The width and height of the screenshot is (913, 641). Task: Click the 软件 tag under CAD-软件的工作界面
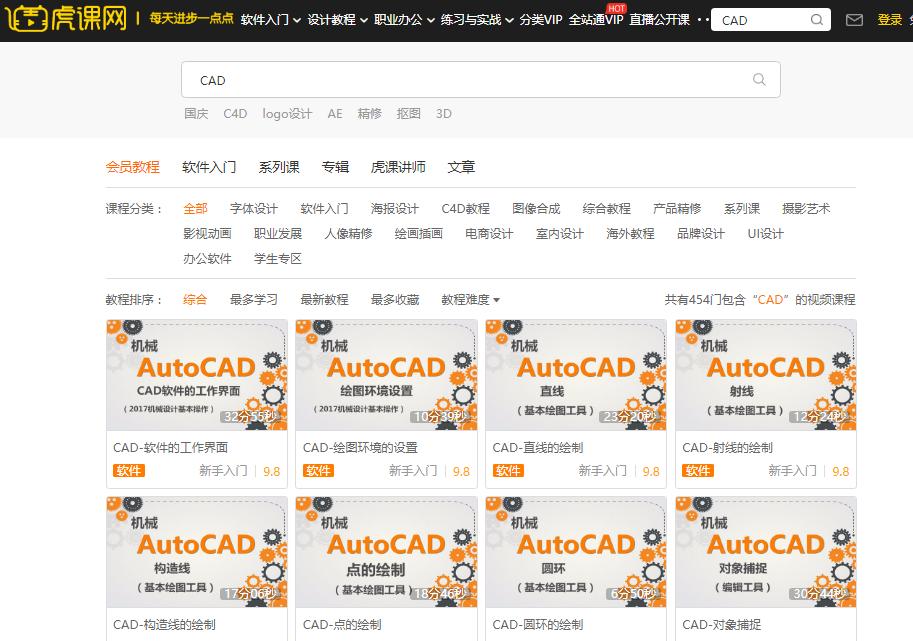pos(128,470)
